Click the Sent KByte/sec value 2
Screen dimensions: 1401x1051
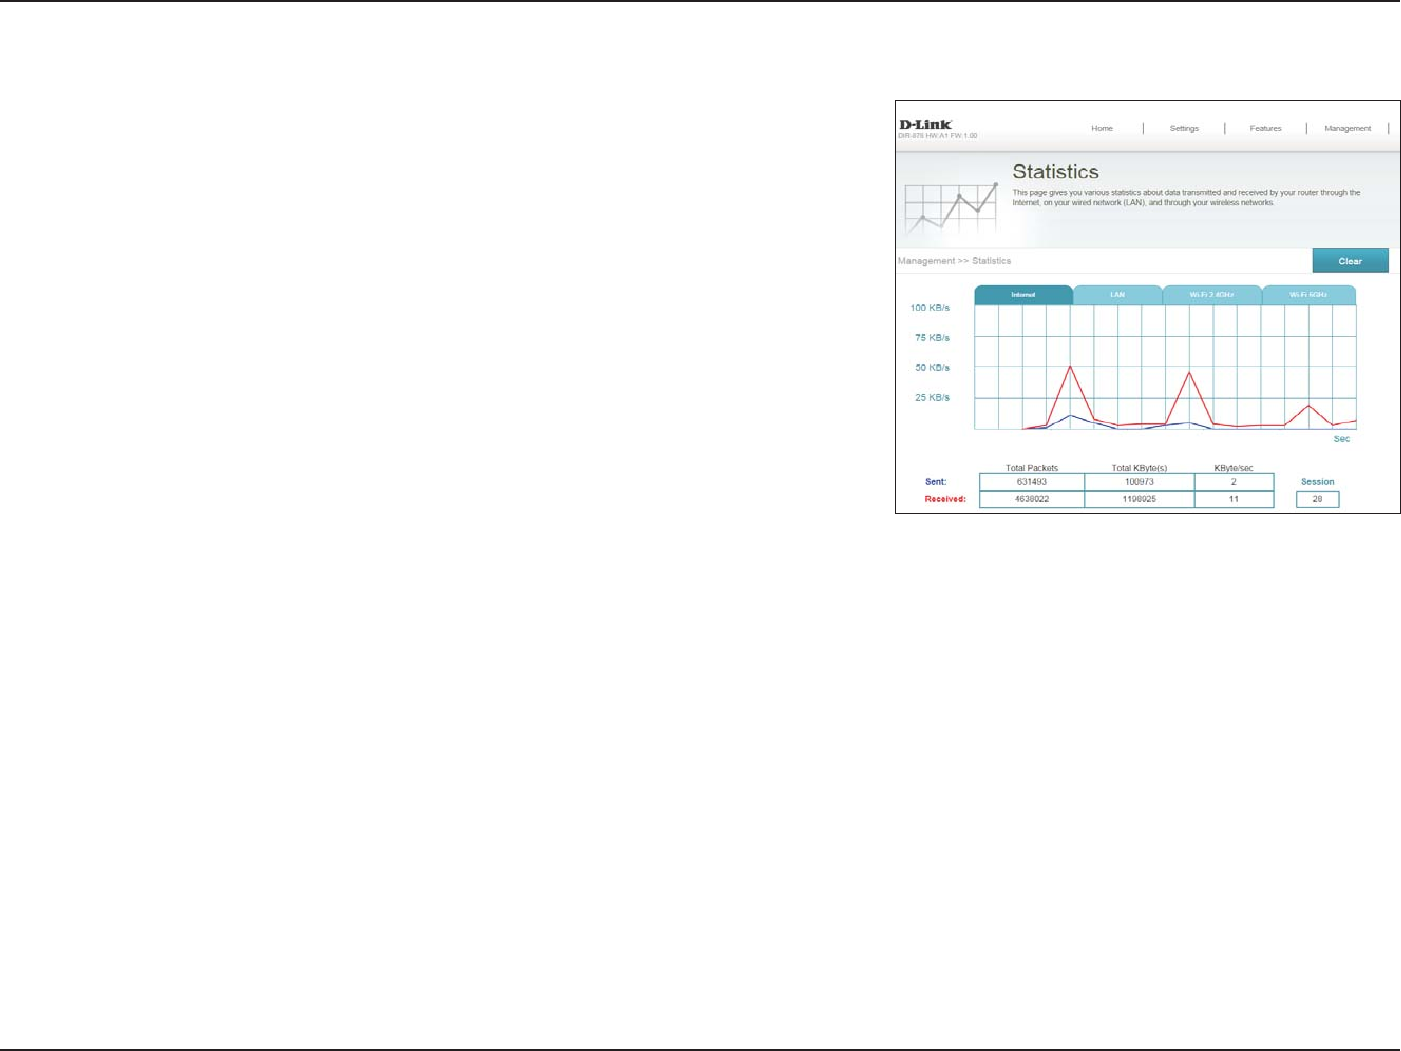point(1234,482)
